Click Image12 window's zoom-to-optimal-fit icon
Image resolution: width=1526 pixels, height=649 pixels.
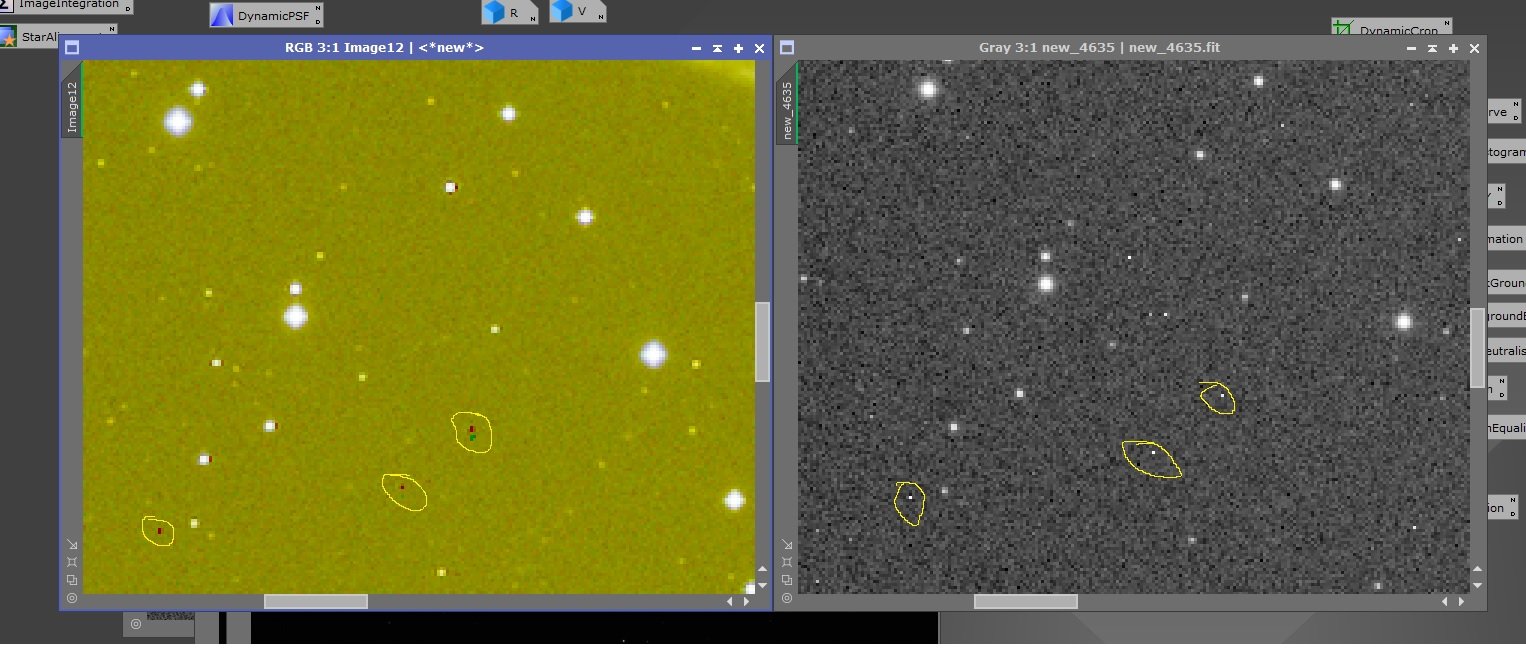click(x=72, y=562)
